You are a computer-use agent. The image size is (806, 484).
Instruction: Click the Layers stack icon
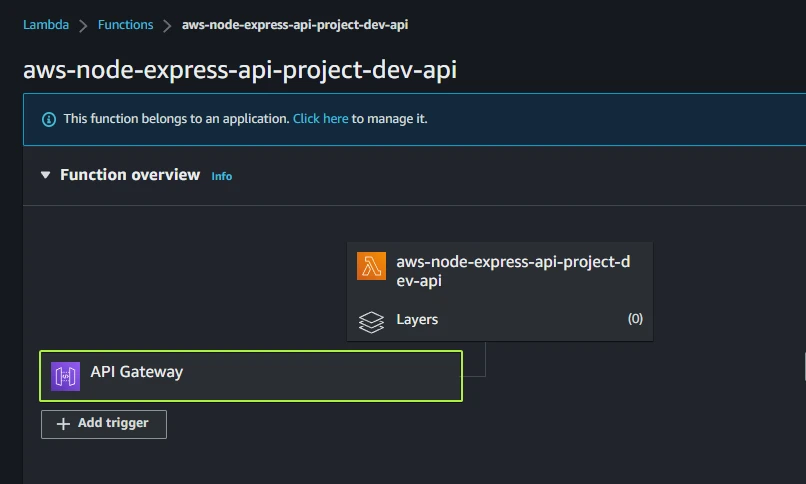click(x=371, y=321)
